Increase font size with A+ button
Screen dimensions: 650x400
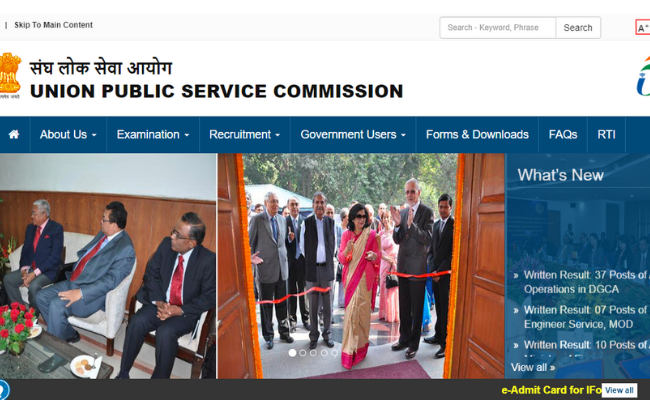pos(643,28)
